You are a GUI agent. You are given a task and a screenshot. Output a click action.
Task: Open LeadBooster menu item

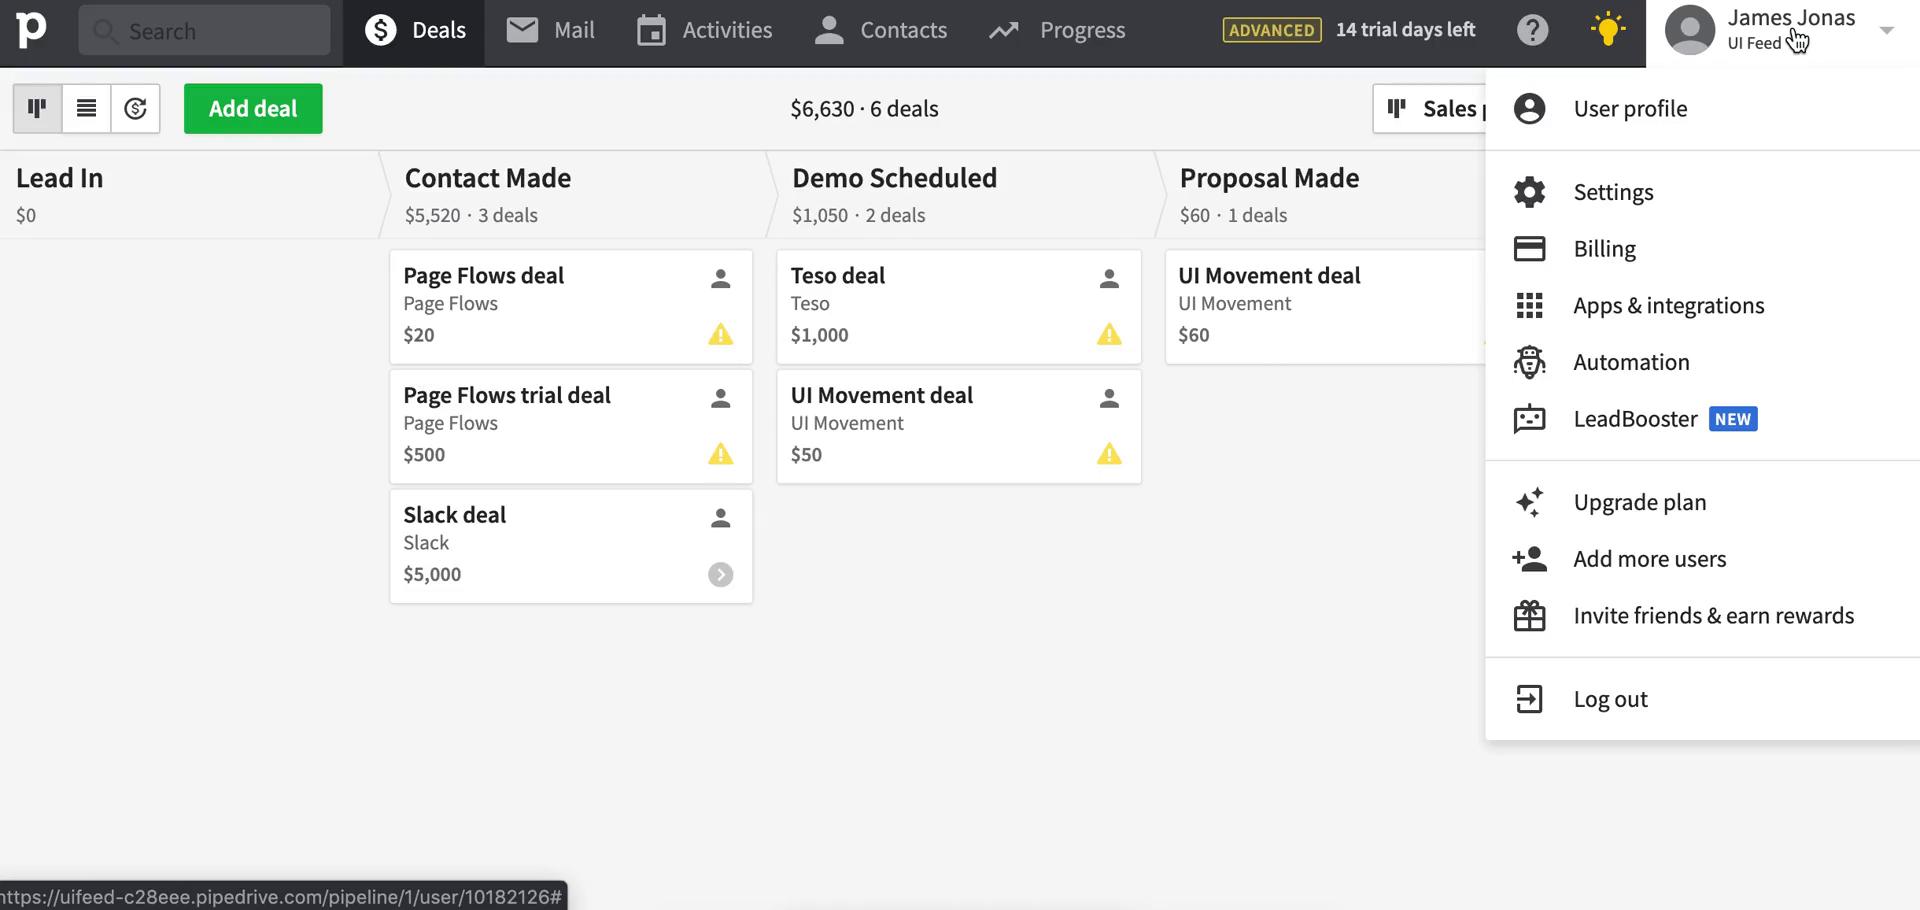coord(1703,419)
